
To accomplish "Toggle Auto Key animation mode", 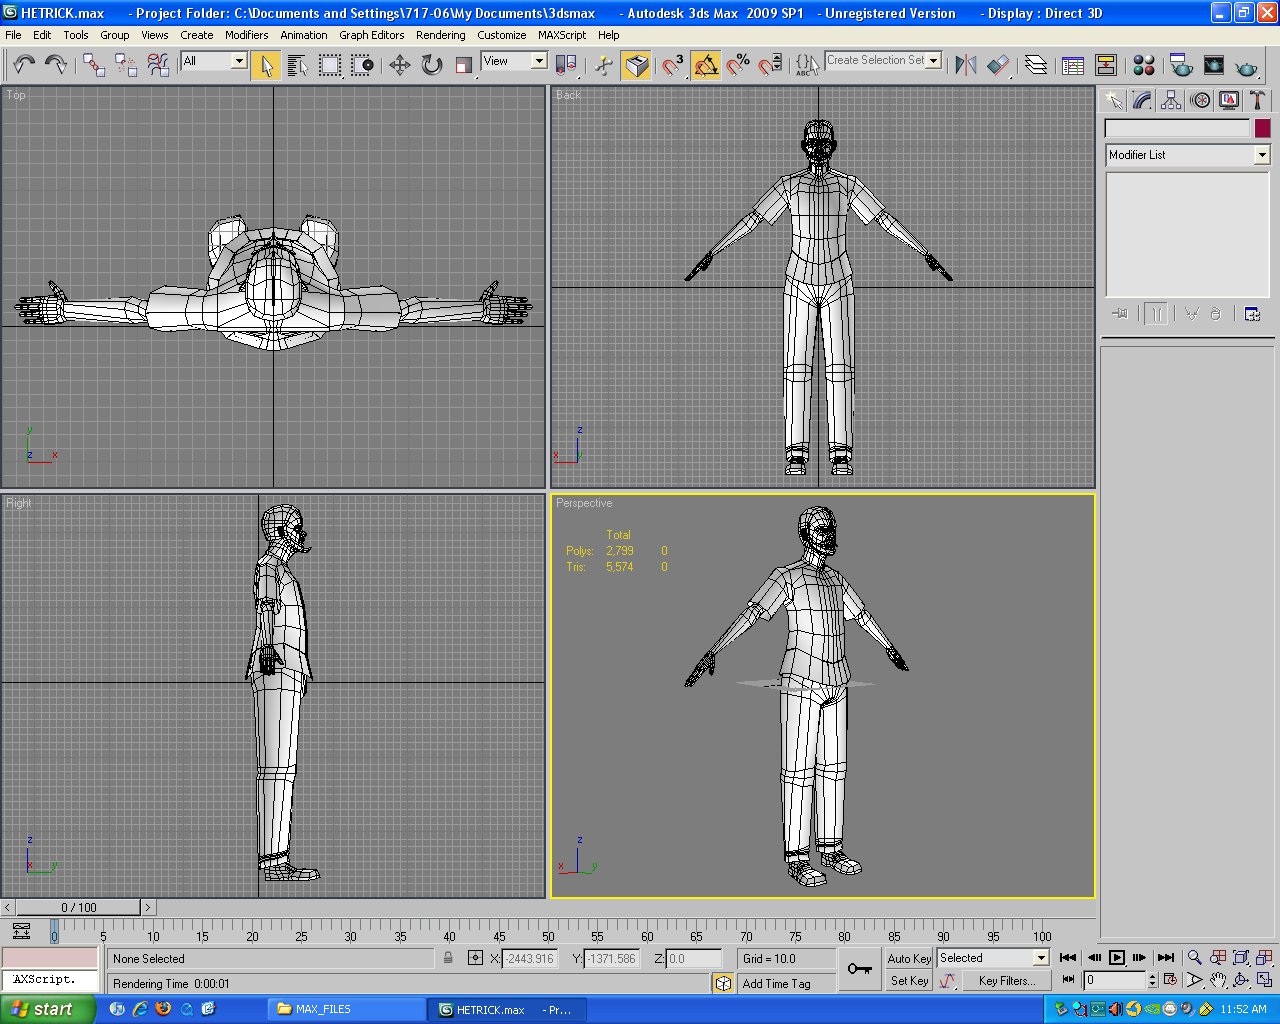I will pyautogui.click(x=909, y=958).
